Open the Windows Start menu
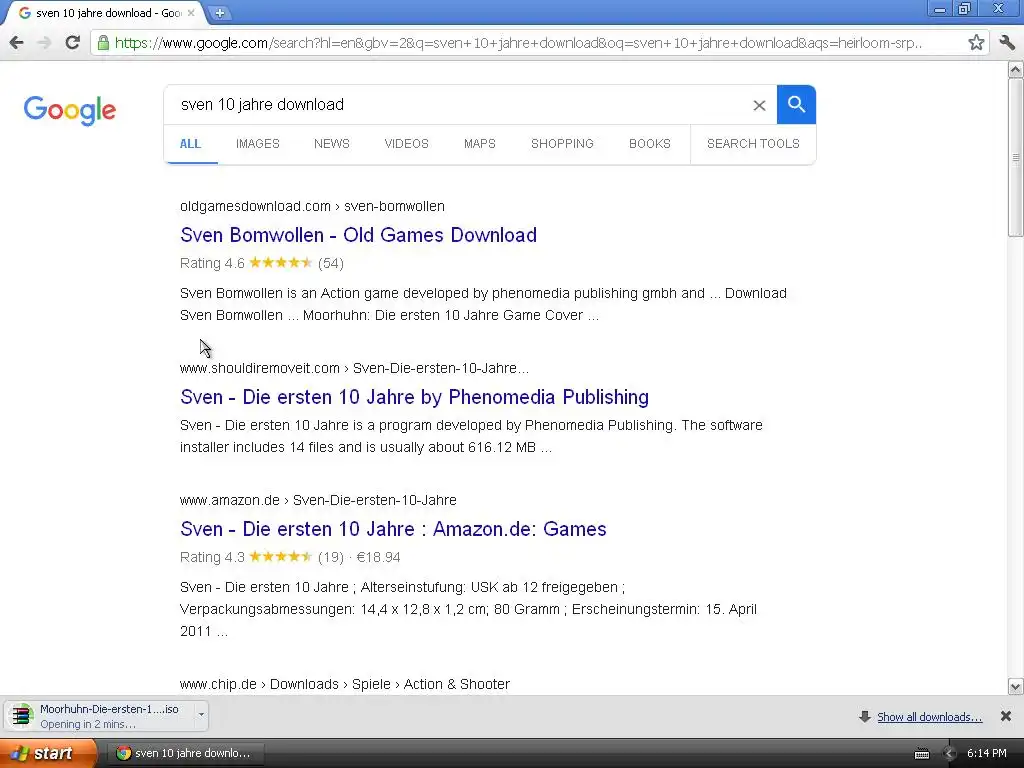 click(47, 753)
